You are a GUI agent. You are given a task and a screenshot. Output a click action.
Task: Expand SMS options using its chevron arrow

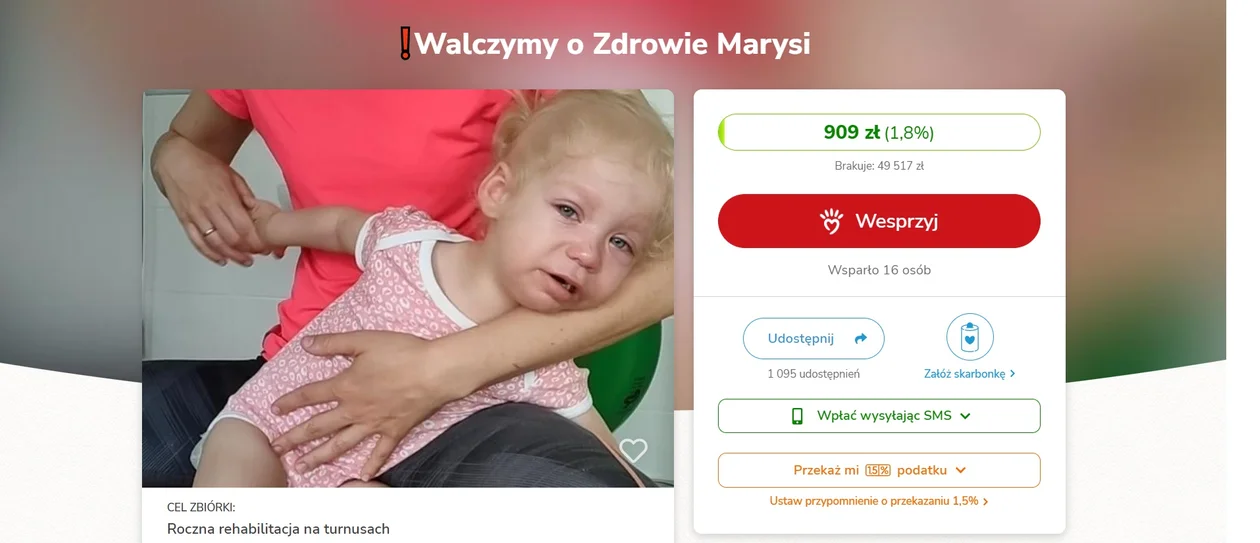(x=965, y=416)
